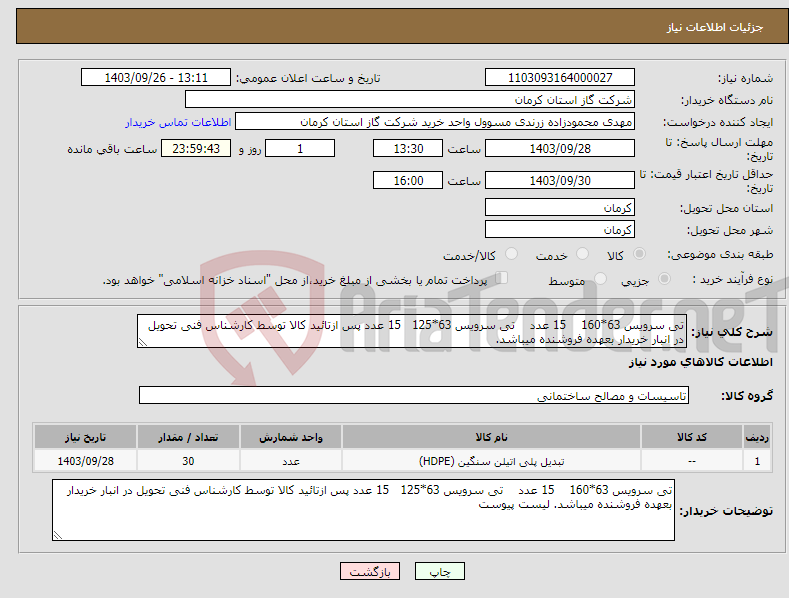Click the گروه کالا field تاسیسات و مصالح ساختمانی

[x=414, y=396]
